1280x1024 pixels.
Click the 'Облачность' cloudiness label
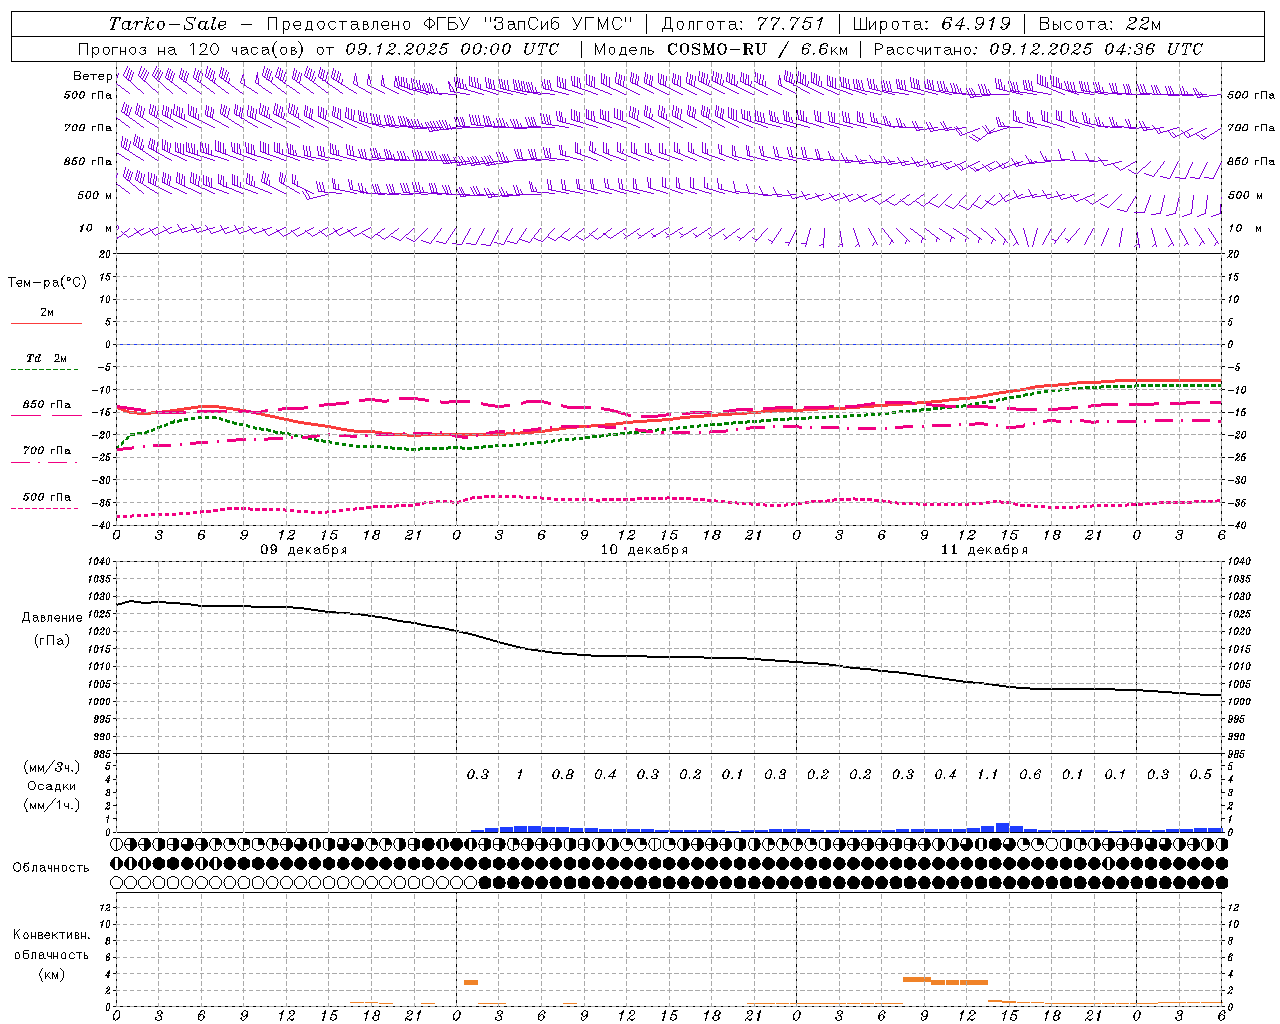point(51,867)
